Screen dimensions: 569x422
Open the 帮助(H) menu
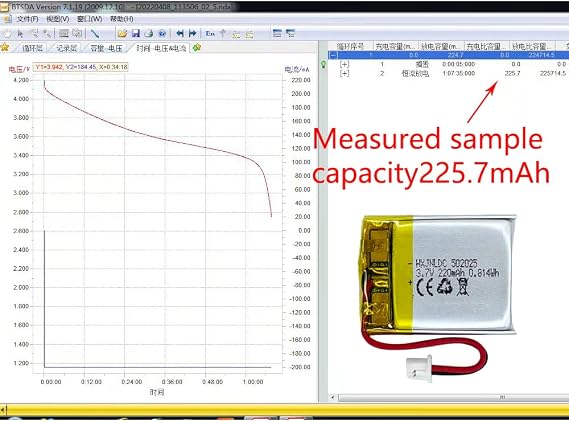(122, 19)
